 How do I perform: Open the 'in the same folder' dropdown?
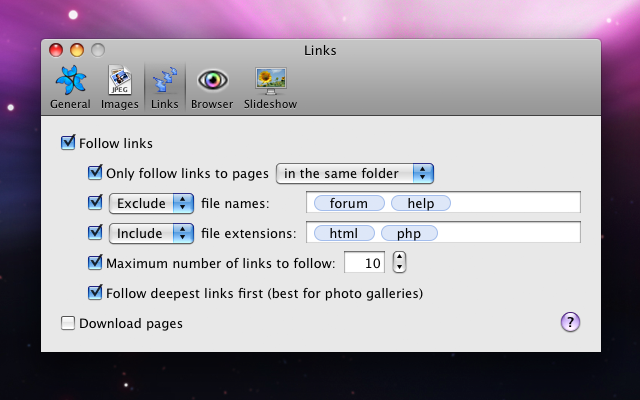pos(355,173)
